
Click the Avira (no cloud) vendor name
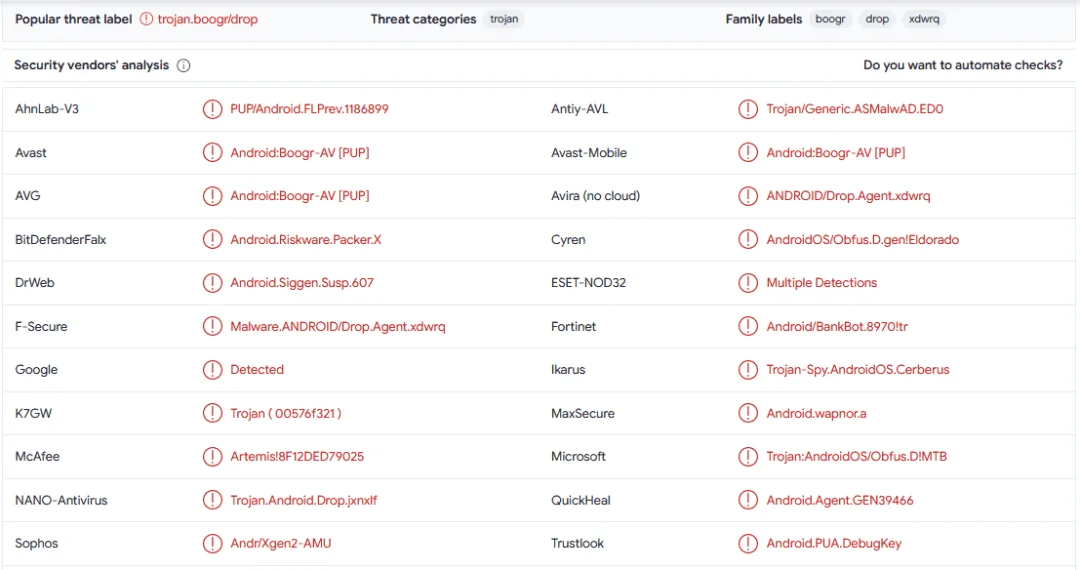(x=595, y=196)
